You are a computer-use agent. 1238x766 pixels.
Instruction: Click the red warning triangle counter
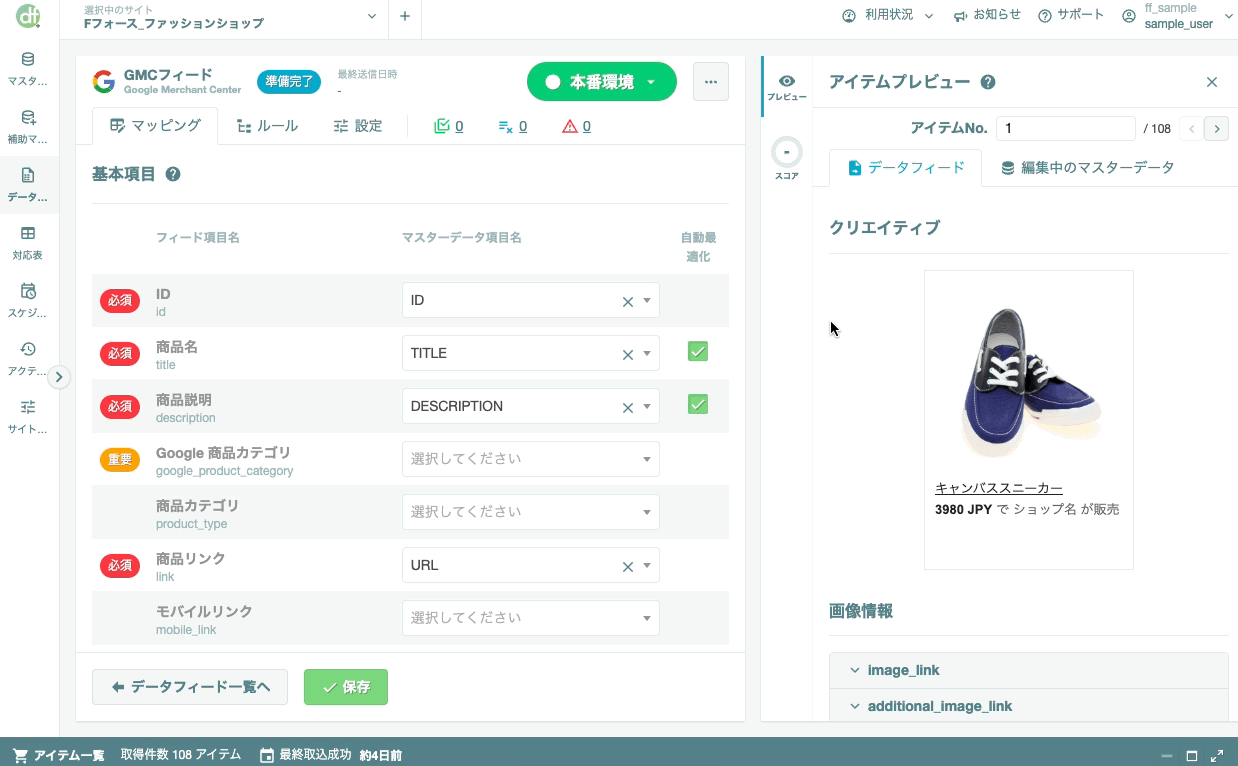pos(576,126)
